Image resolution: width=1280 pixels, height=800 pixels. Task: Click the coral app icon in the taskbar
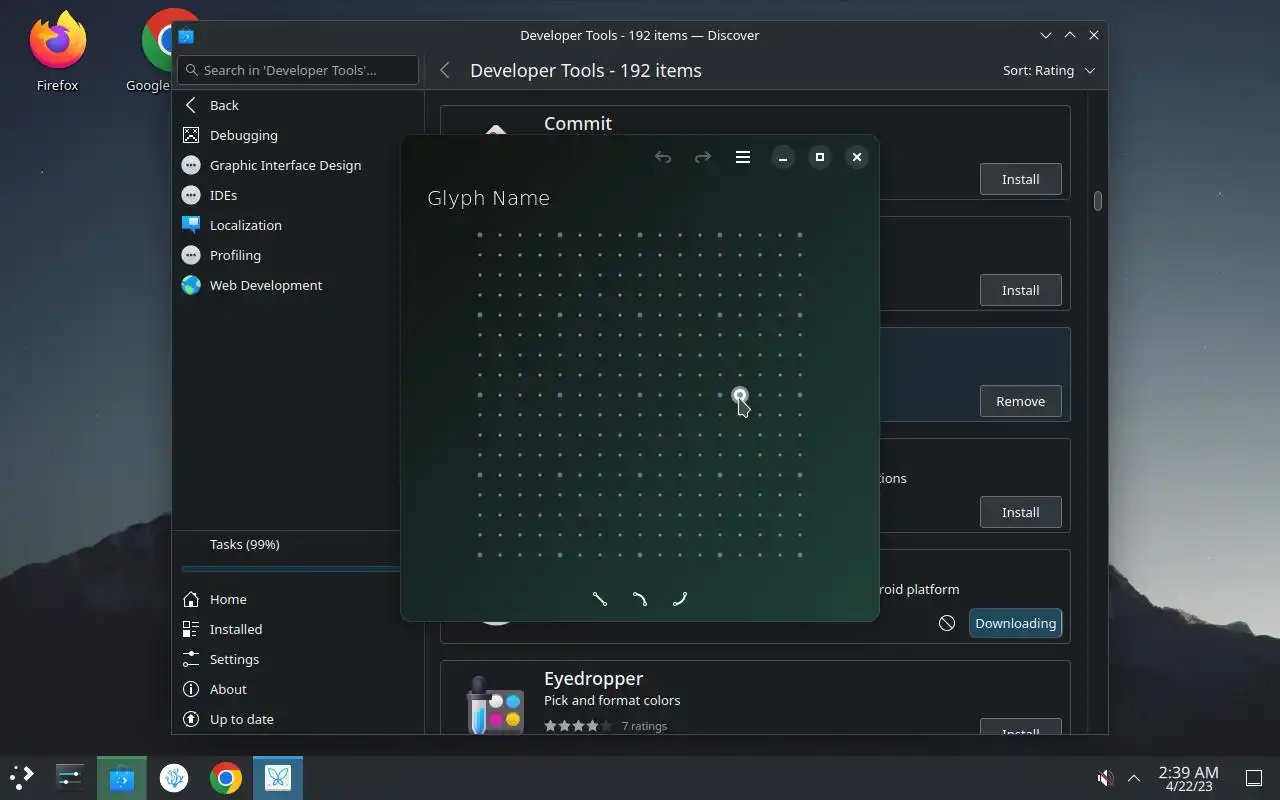pyautogui.click(x=174, y=777)
